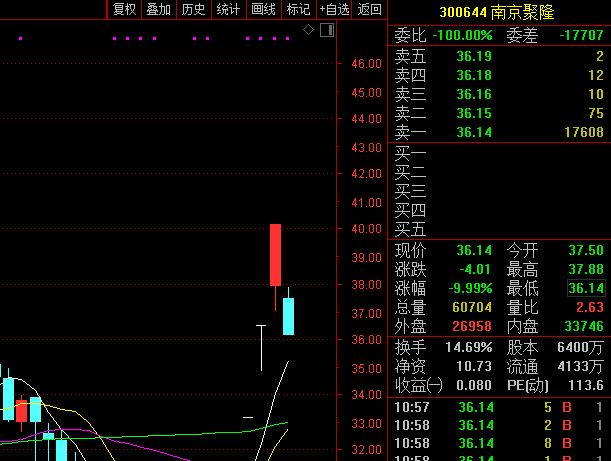Screen dimensions: 611x461
Task: Open the 统计 statistics tool
Action: click(x=228, y=9)
